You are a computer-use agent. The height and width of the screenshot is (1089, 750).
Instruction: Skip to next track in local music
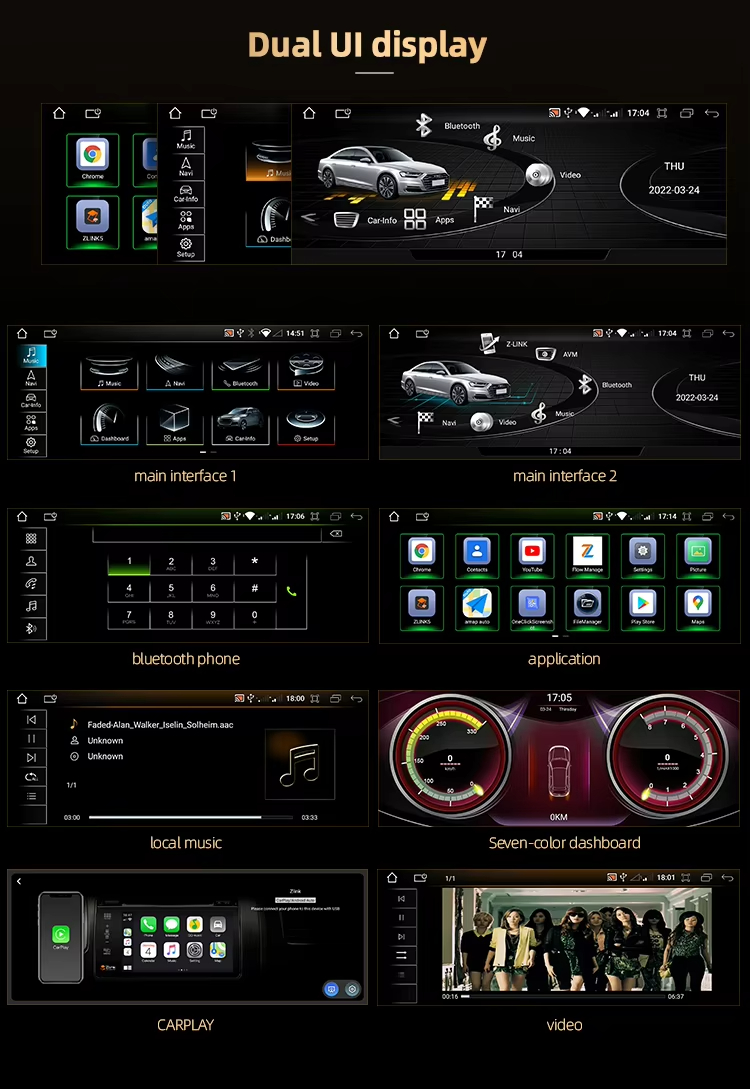[x=31, y=758]
